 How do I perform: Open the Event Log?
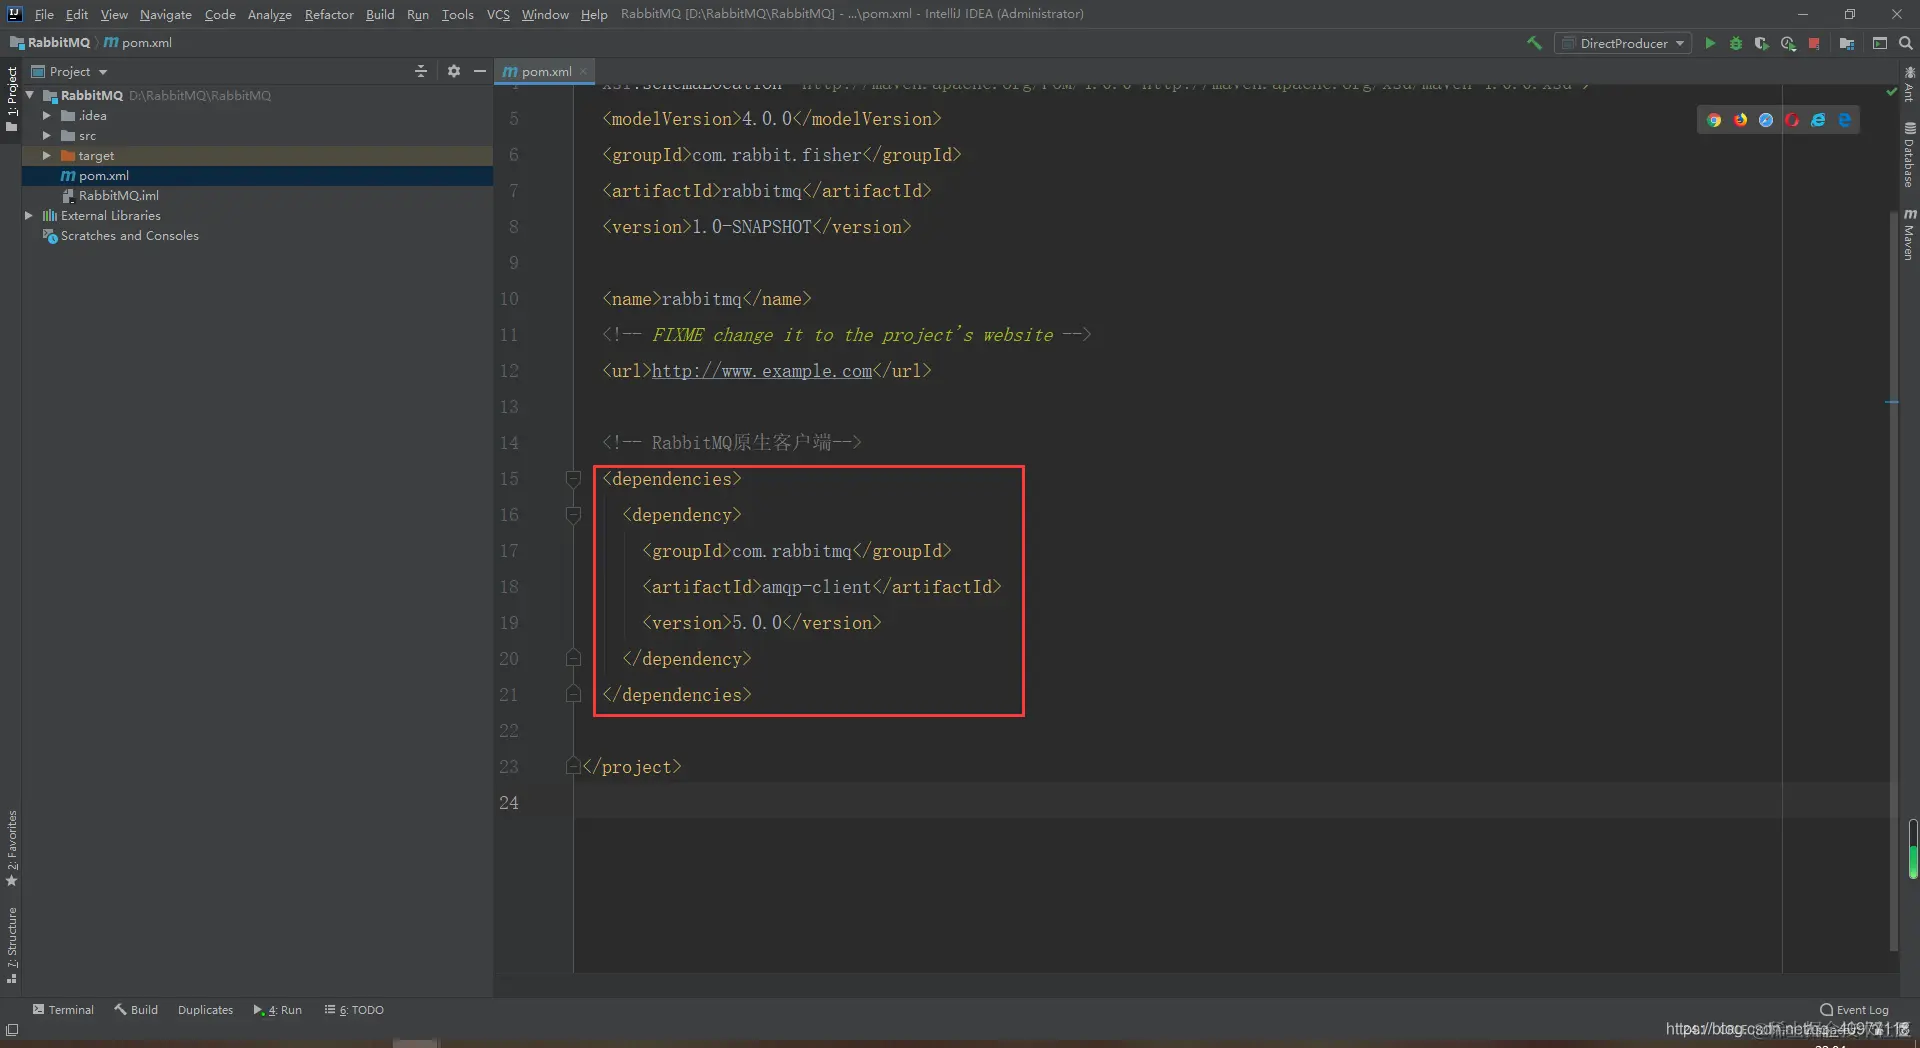(x=1854, y=1010)
